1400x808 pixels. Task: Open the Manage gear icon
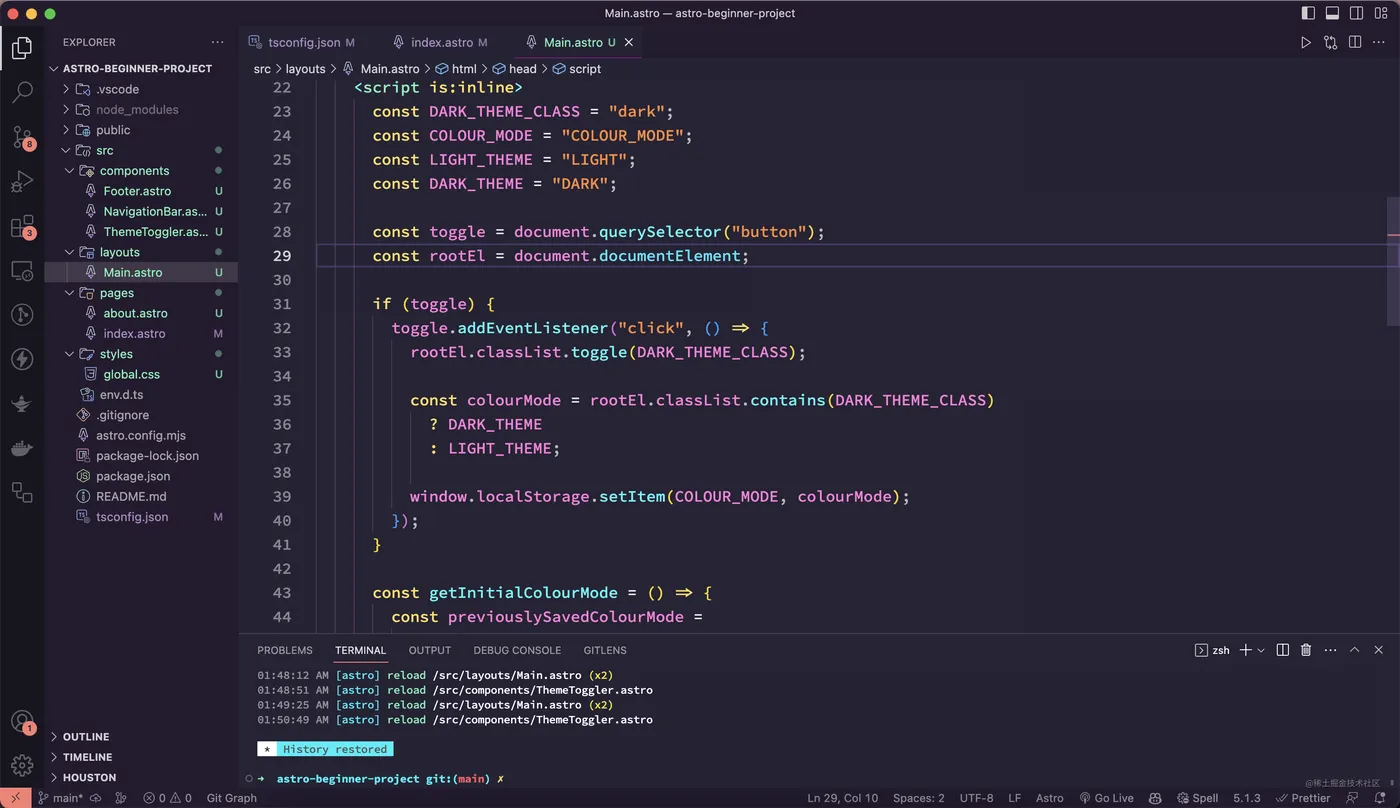click(x=22, y=765)
